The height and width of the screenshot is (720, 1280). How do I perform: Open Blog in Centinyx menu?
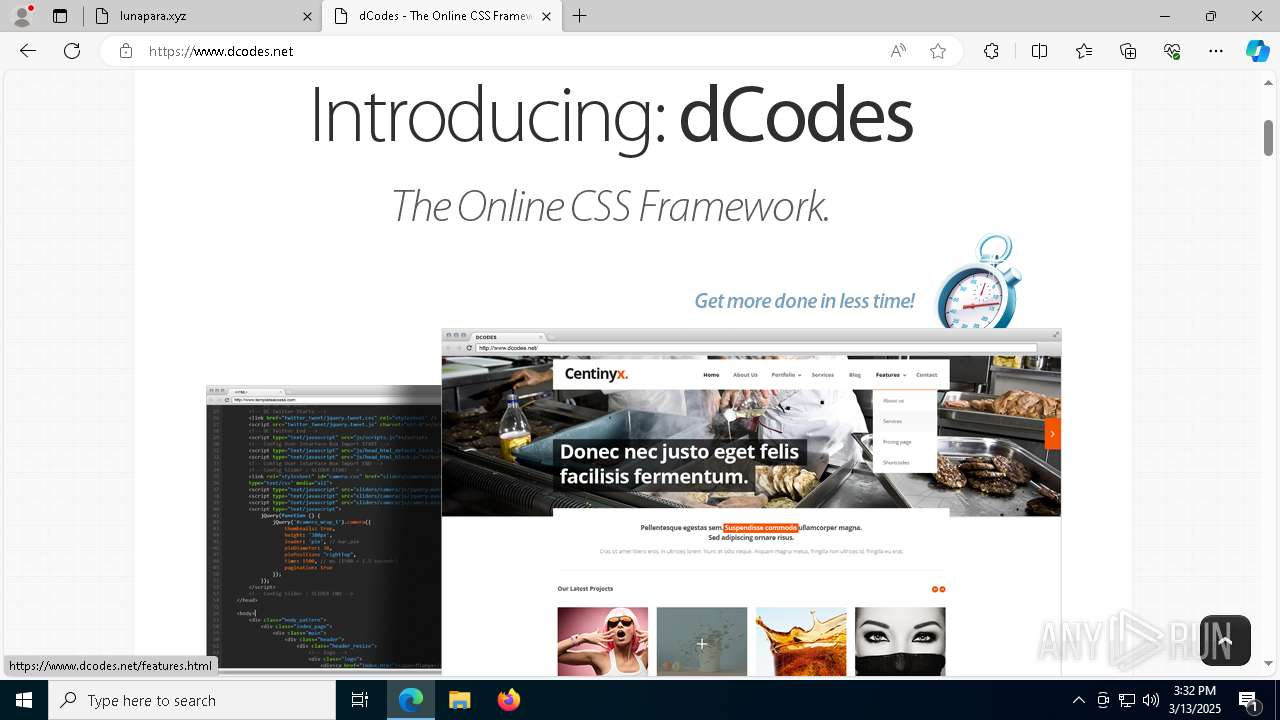point(855,375)
